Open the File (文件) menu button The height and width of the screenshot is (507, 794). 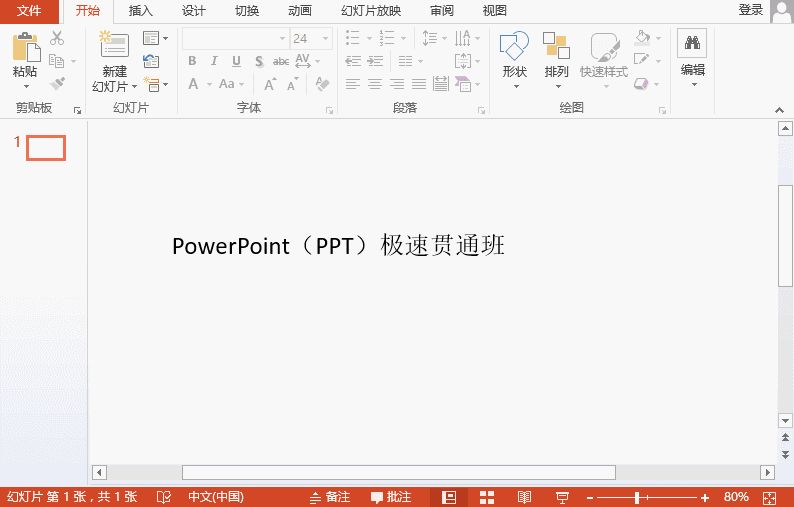tap(29, 11)
